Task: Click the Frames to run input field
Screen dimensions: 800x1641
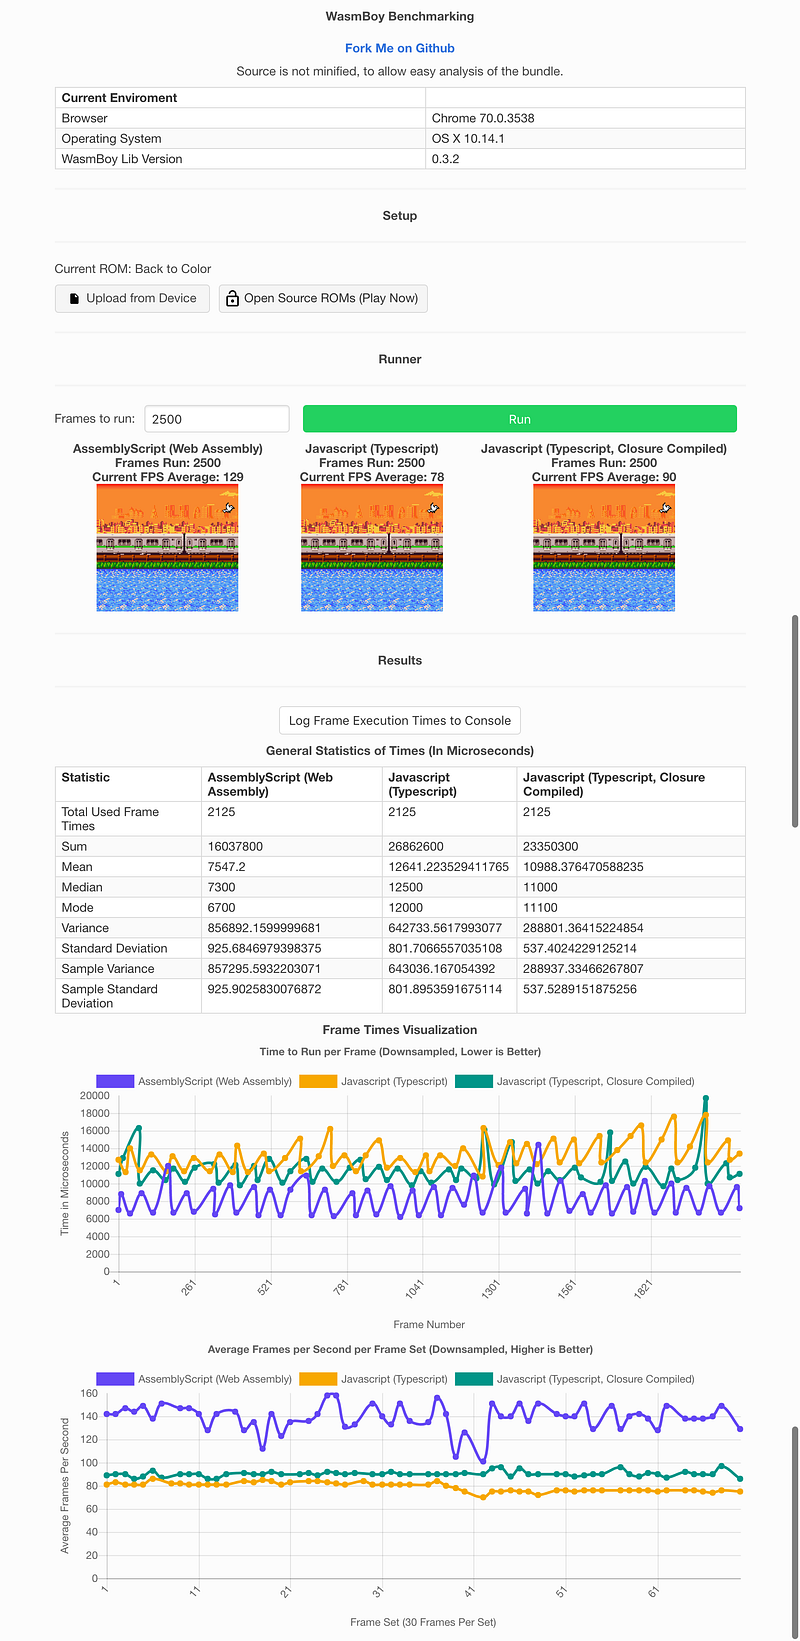Action: tap(217, 419)
